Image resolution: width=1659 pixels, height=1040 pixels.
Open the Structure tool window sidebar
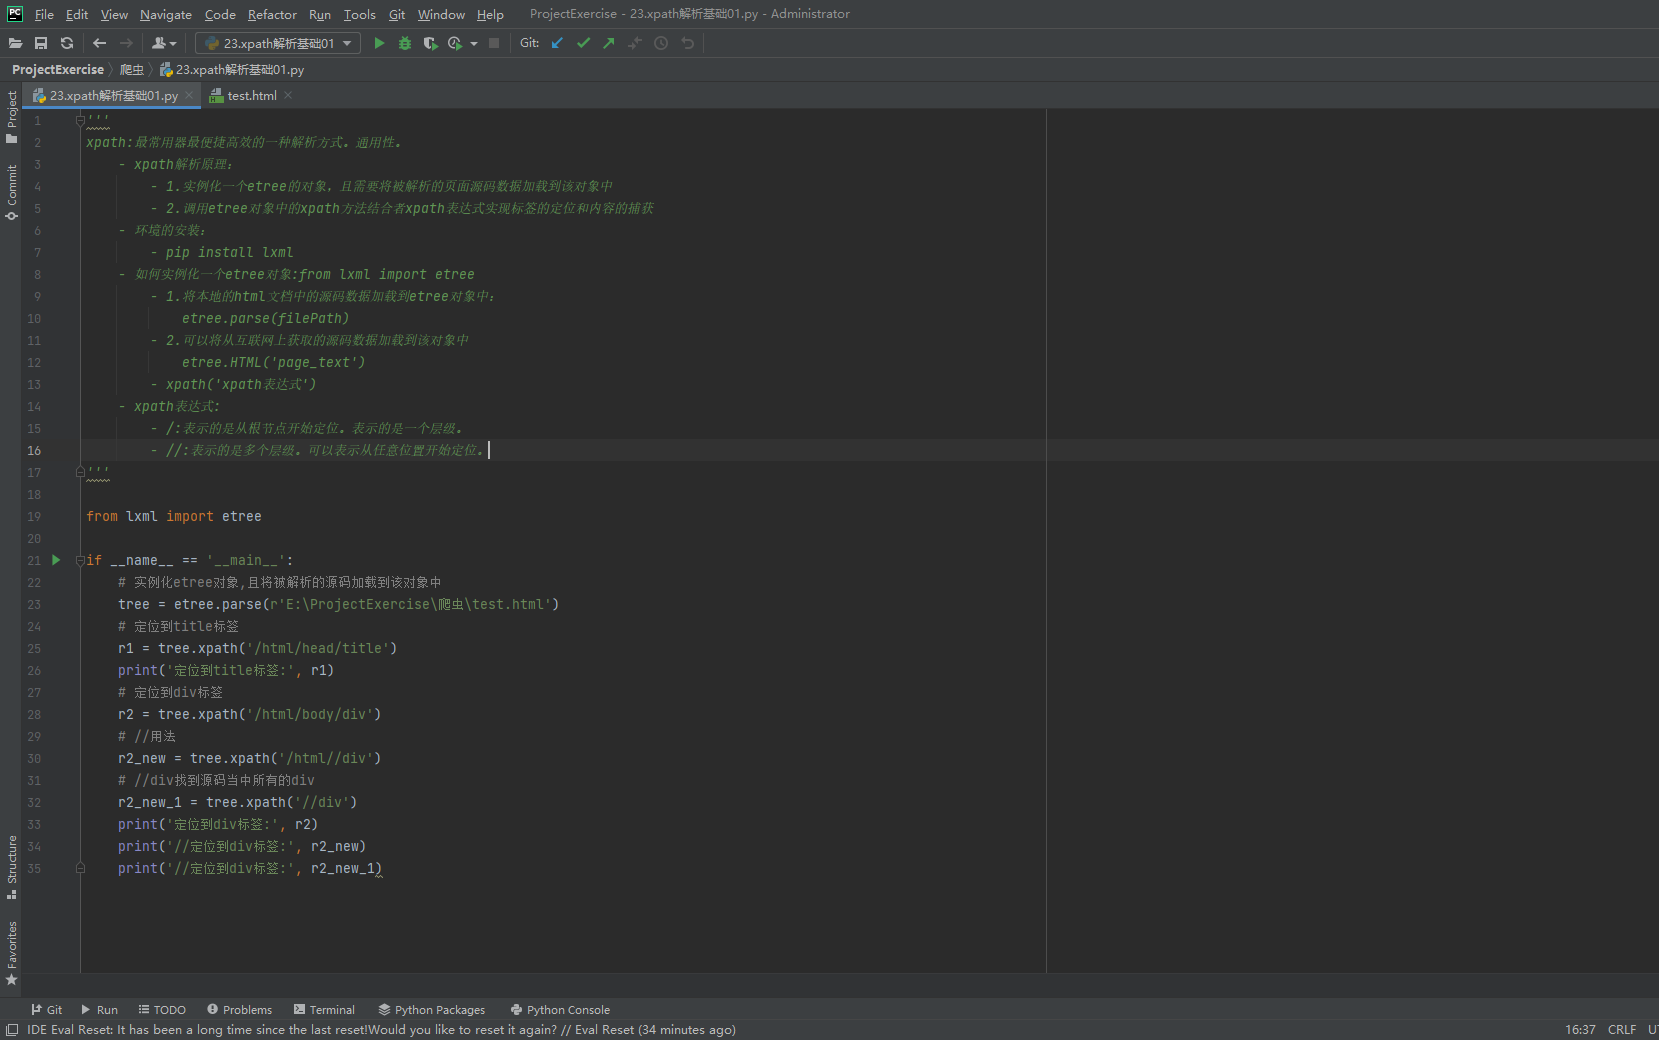(x=12, y=867)
